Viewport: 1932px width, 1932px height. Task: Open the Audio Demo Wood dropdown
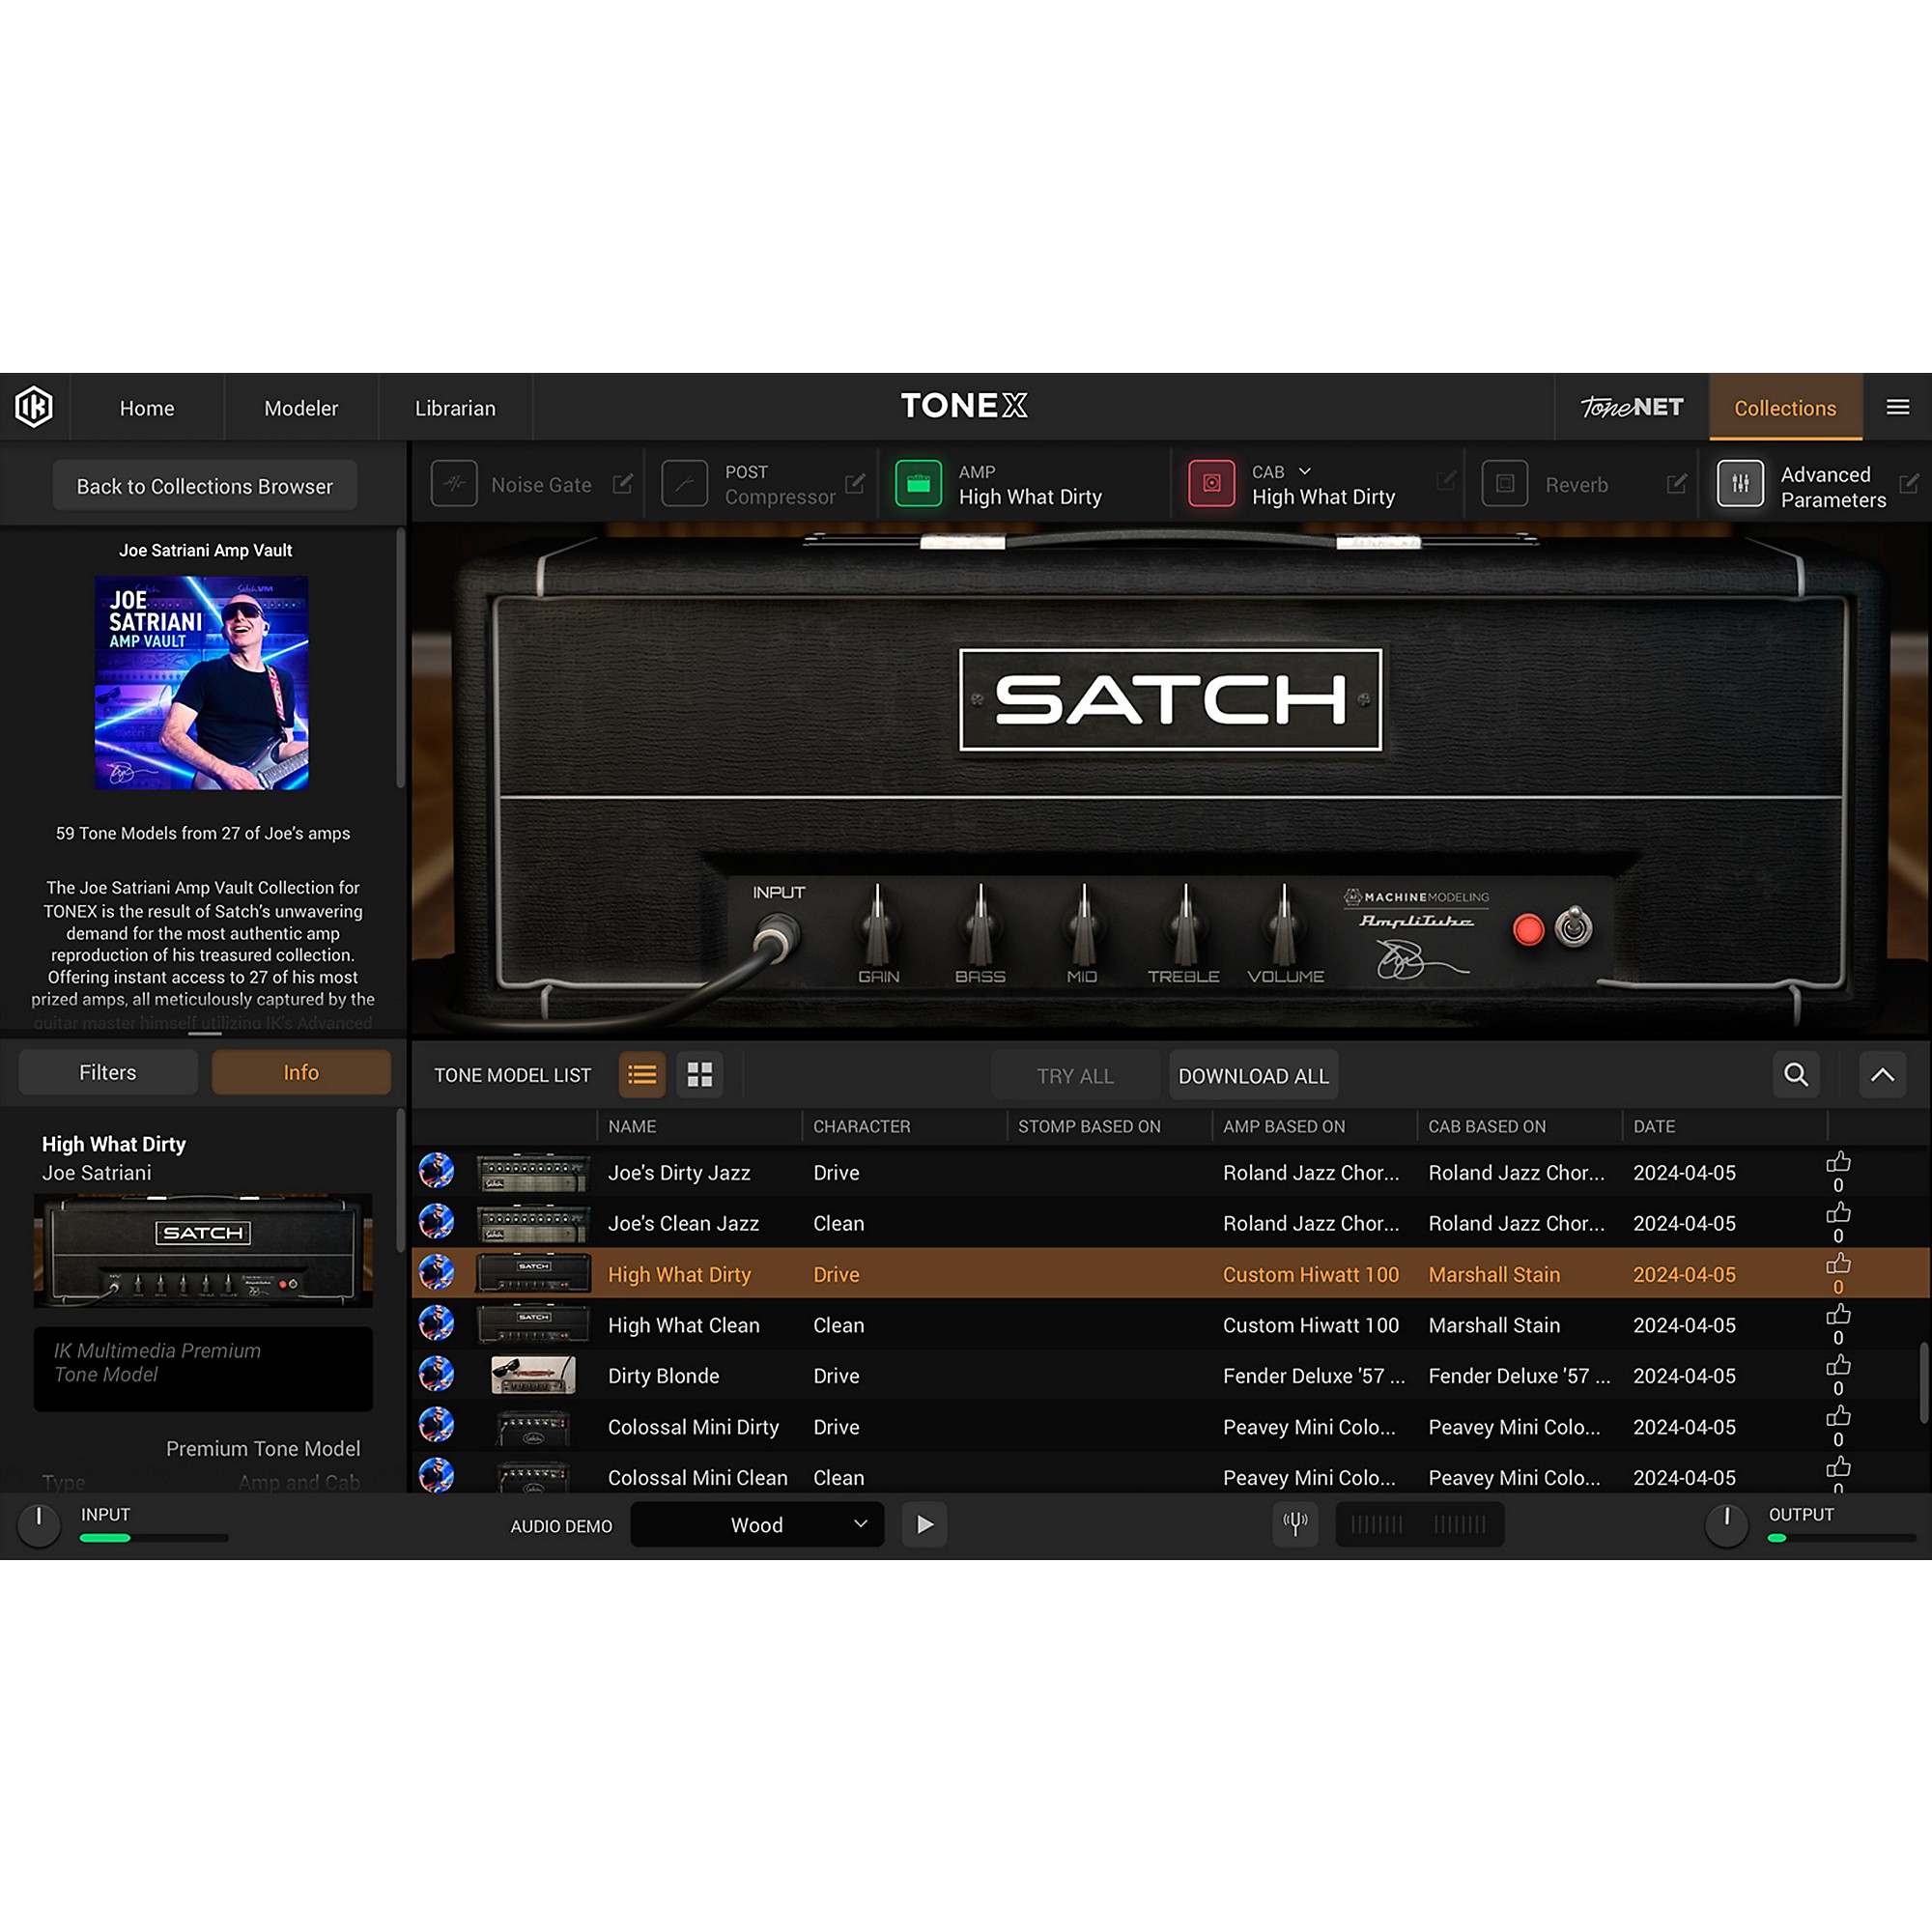pyautogui.click(x=757, y=1524)
